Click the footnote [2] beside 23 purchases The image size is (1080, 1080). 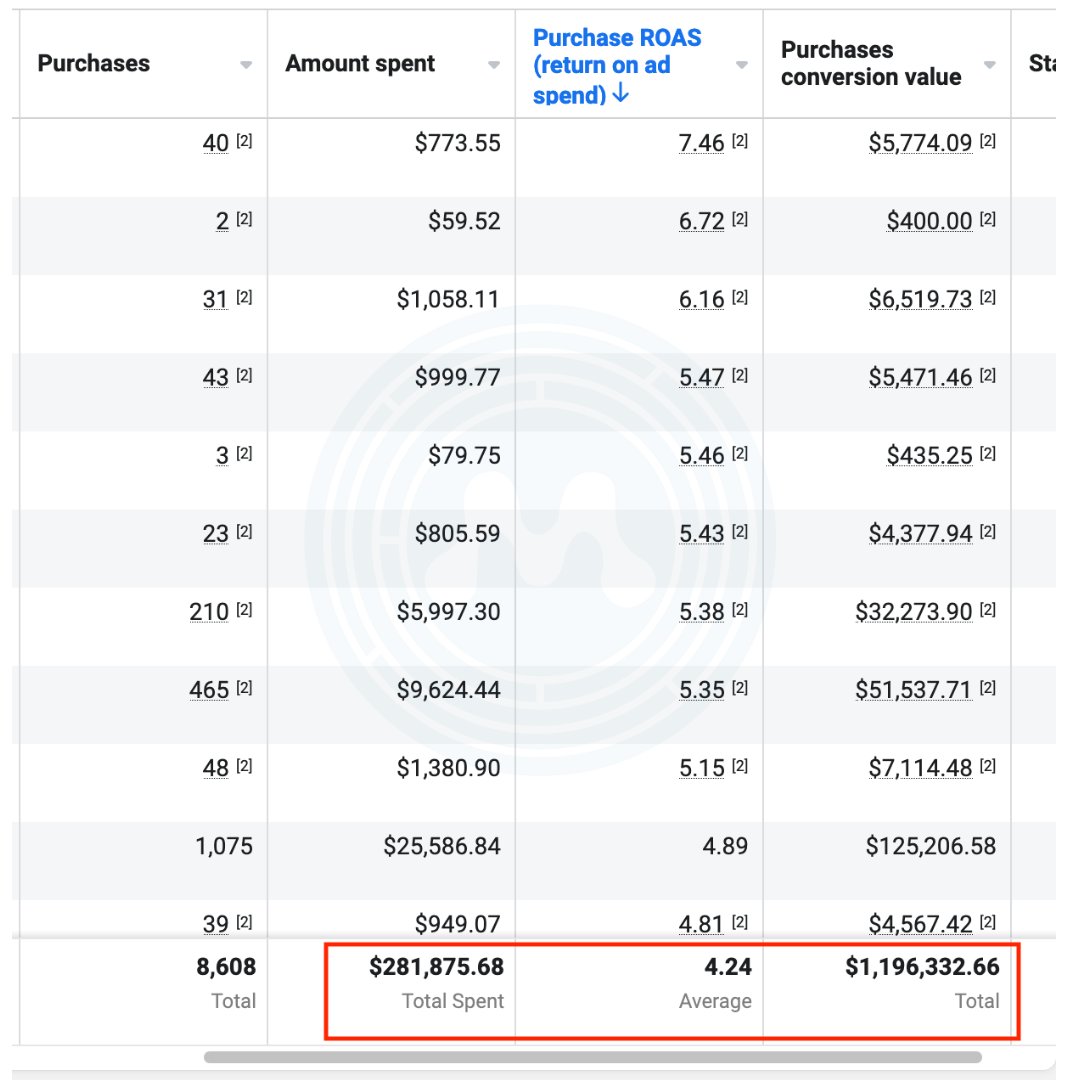tap(245, 531)
